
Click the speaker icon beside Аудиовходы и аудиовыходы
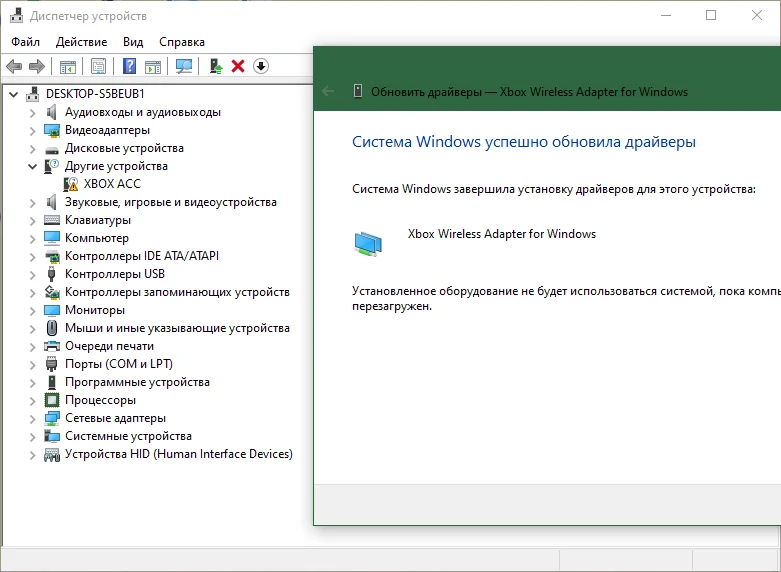point(51,112)
